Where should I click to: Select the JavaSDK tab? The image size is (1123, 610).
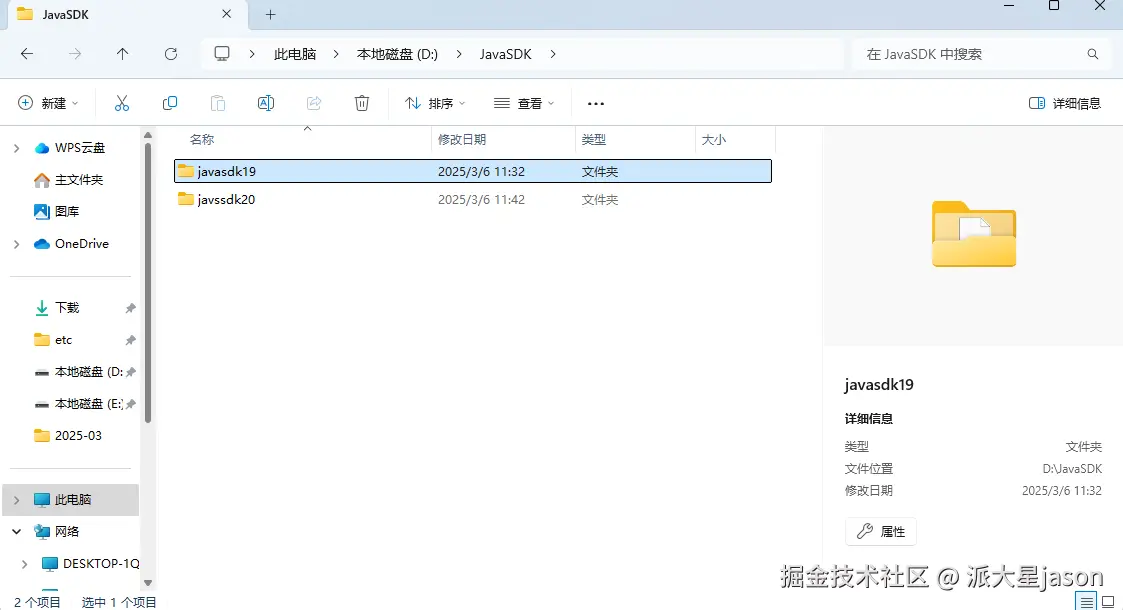pos(125,14)
